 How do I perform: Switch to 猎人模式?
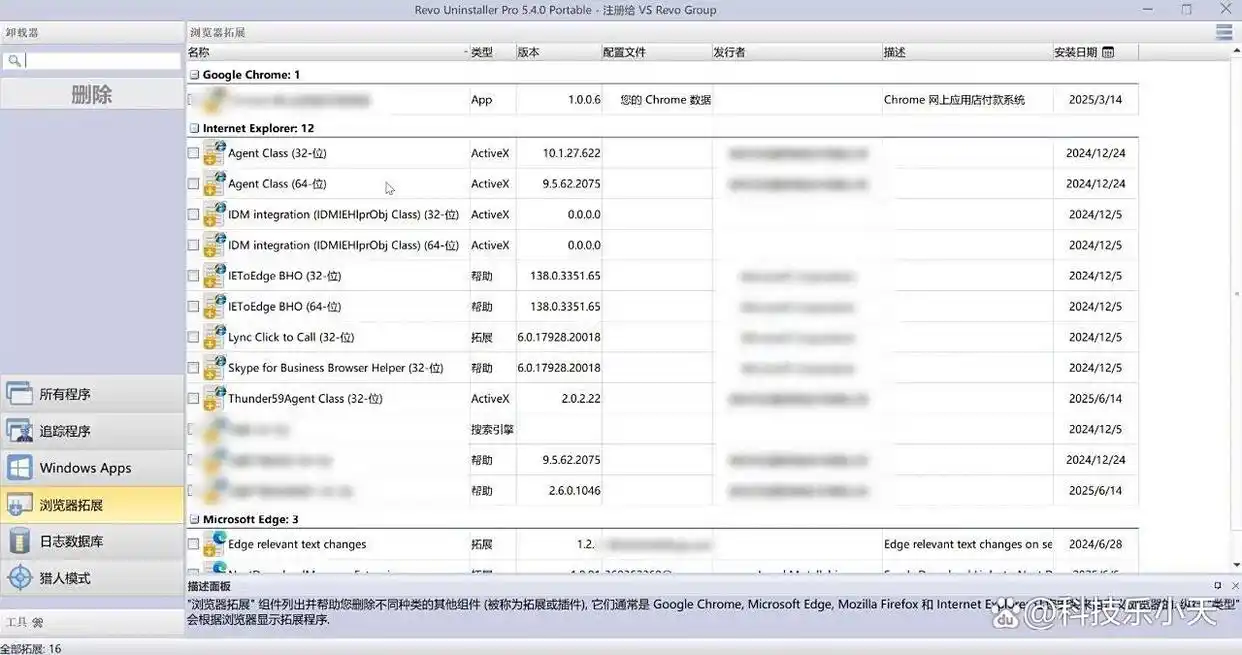(92, 578)
